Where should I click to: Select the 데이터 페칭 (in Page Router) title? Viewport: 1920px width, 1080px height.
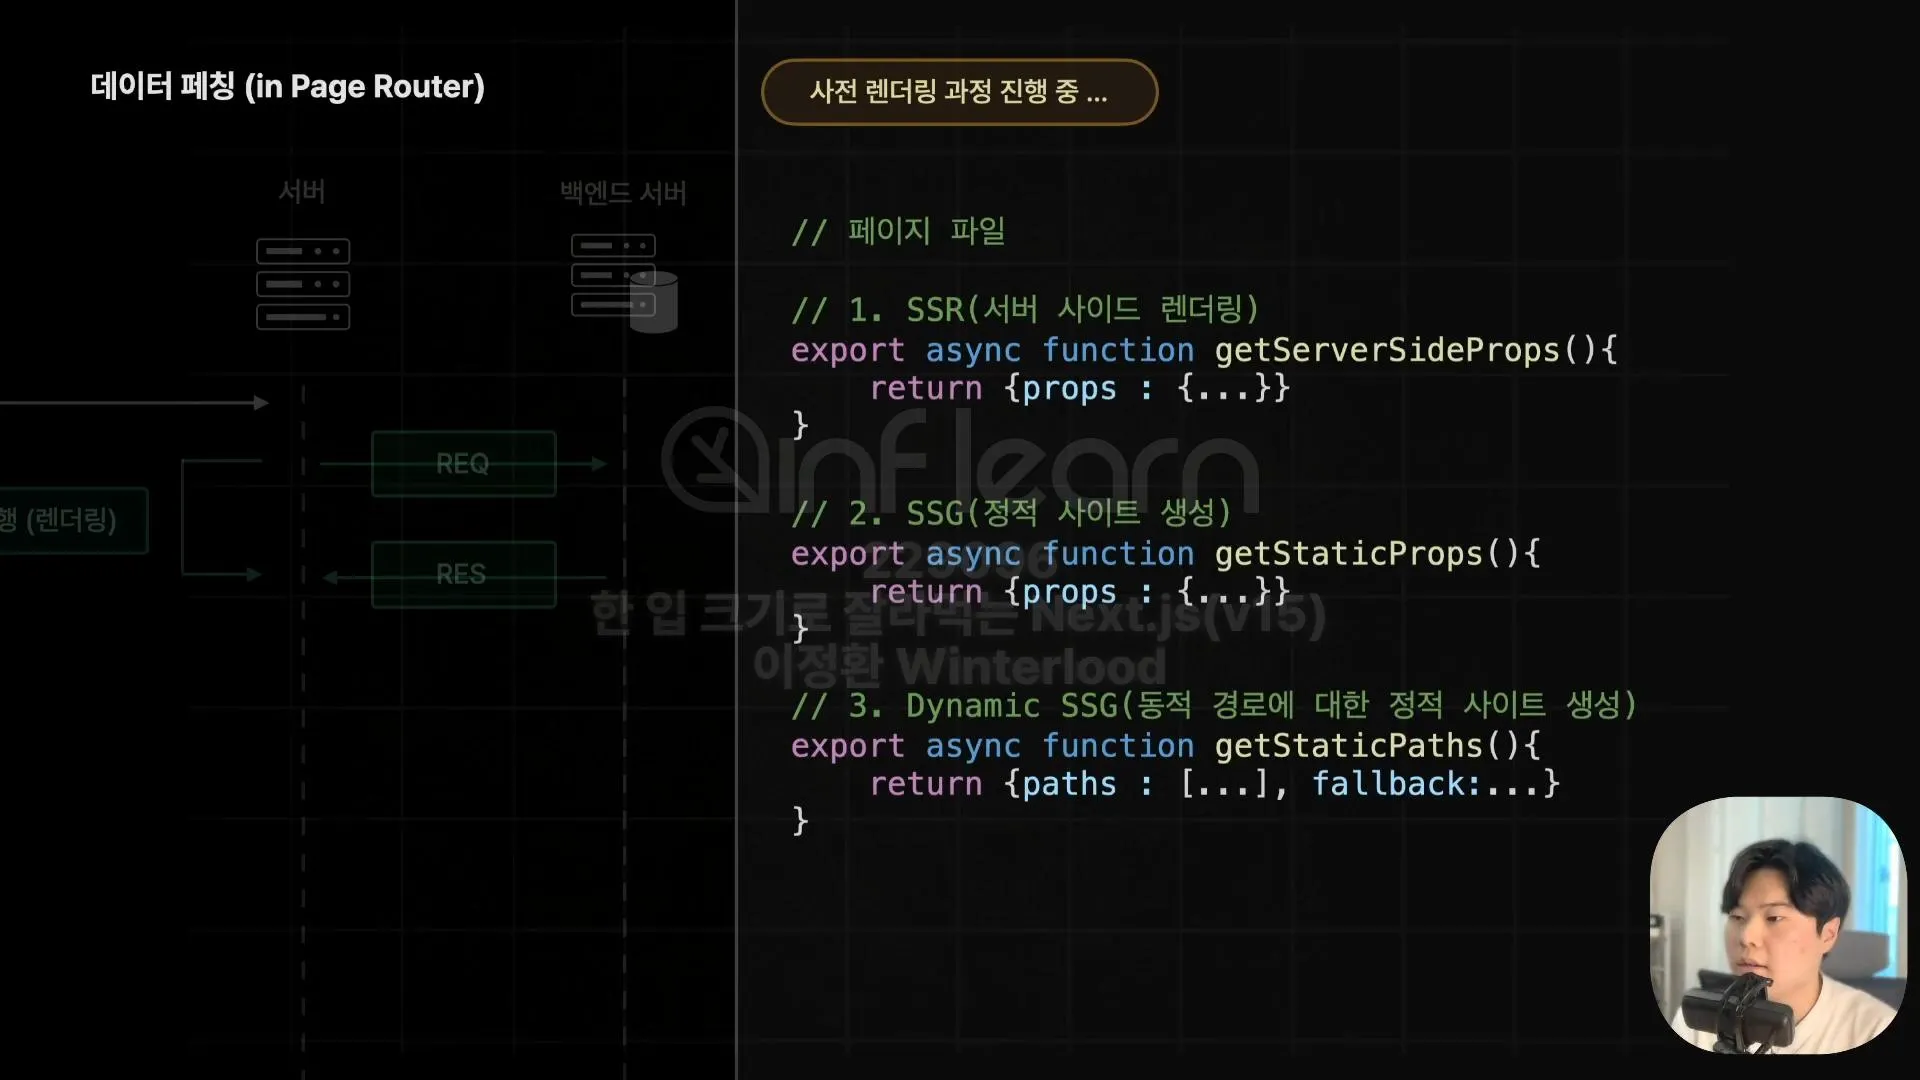286,87
